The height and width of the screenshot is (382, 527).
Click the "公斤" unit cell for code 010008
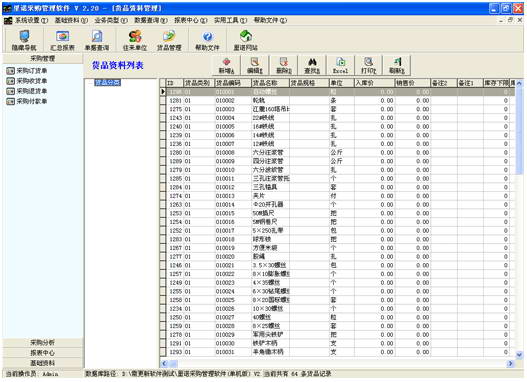pyautogui.click(x=341, y=152)
